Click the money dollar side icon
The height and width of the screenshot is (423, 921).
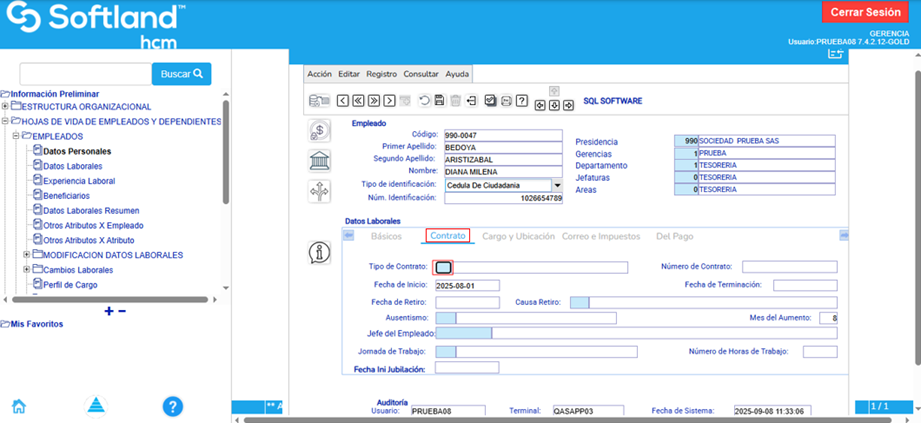(x=319, y=130)
